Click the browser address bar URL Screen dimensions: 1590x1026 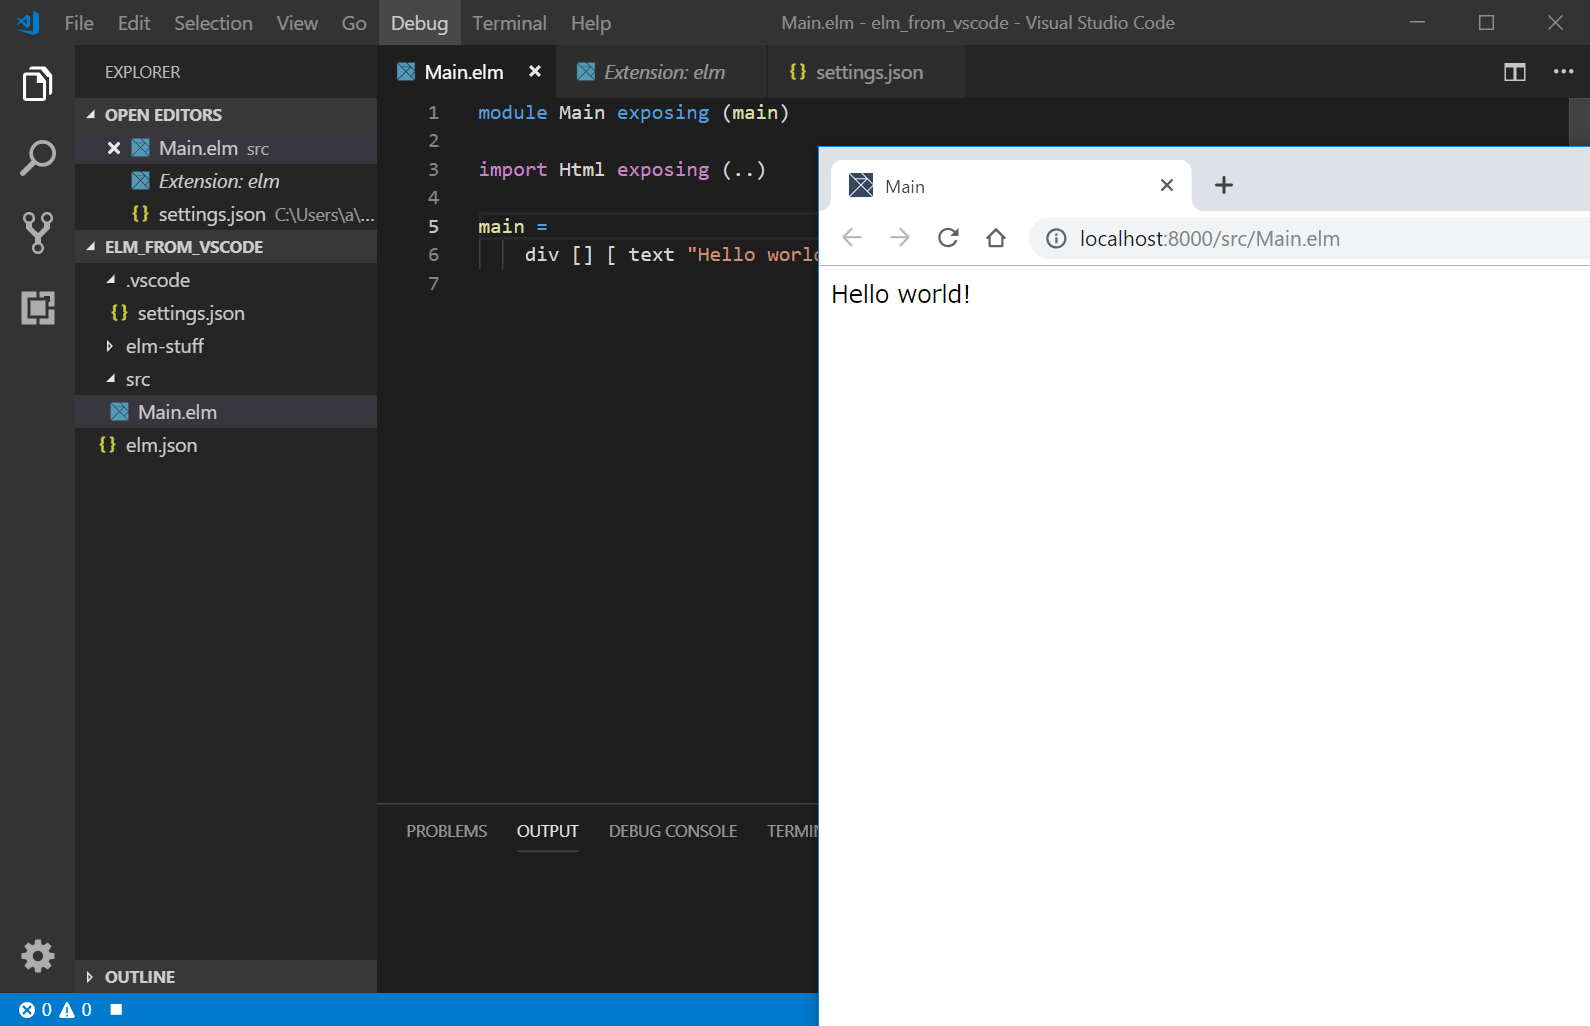1209,239
